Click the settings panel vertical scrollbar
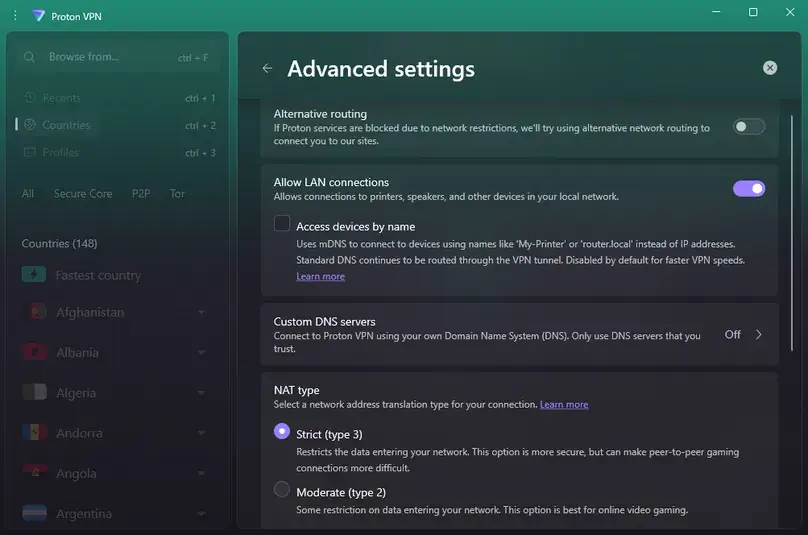Screen dimensions: 808x535 coord(792,233)
